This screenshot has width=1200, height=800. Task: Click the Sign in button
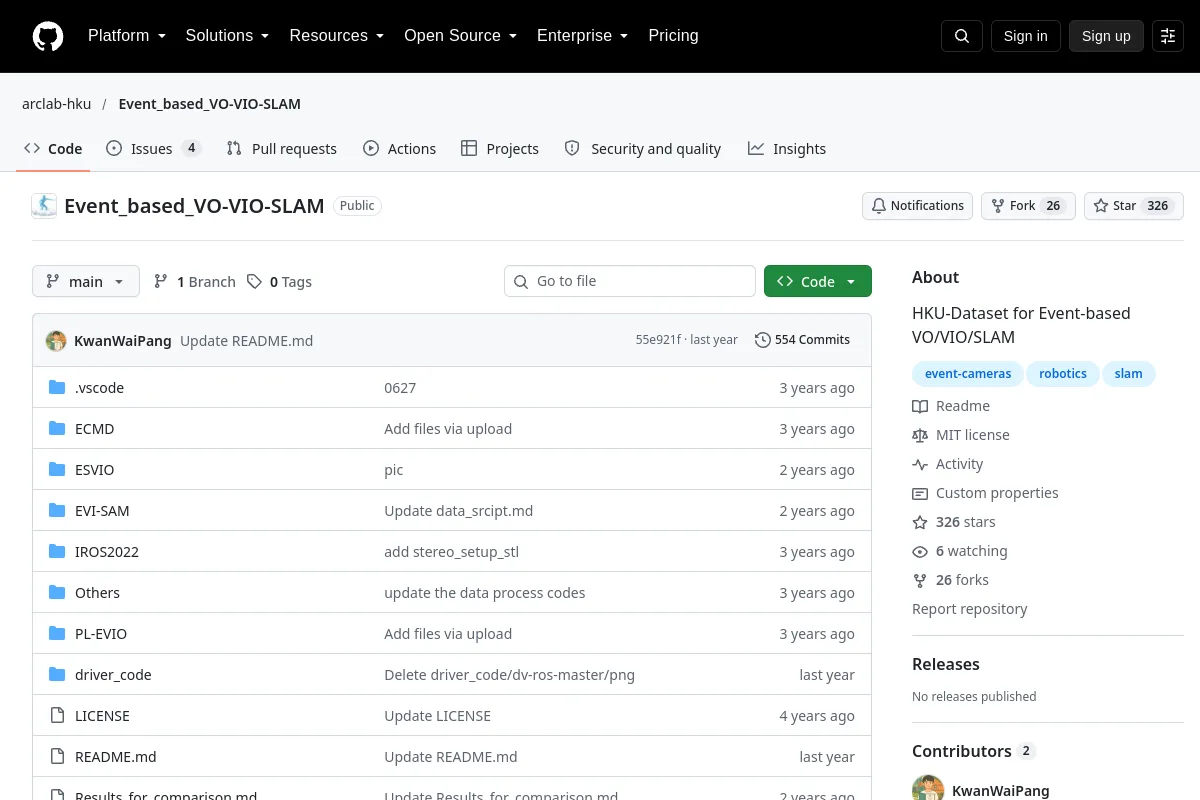click(x=1026, y=36)
